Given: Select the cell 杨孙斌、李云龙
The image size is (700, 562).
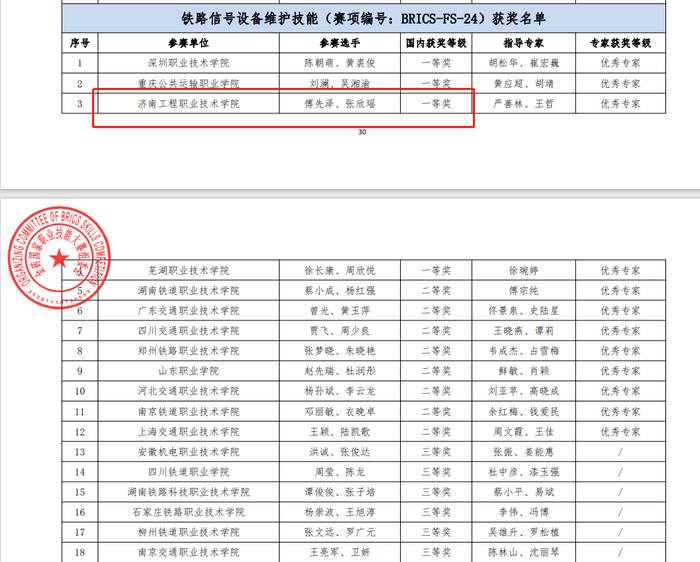Looking at the screenshot, I should click(340, 391).
